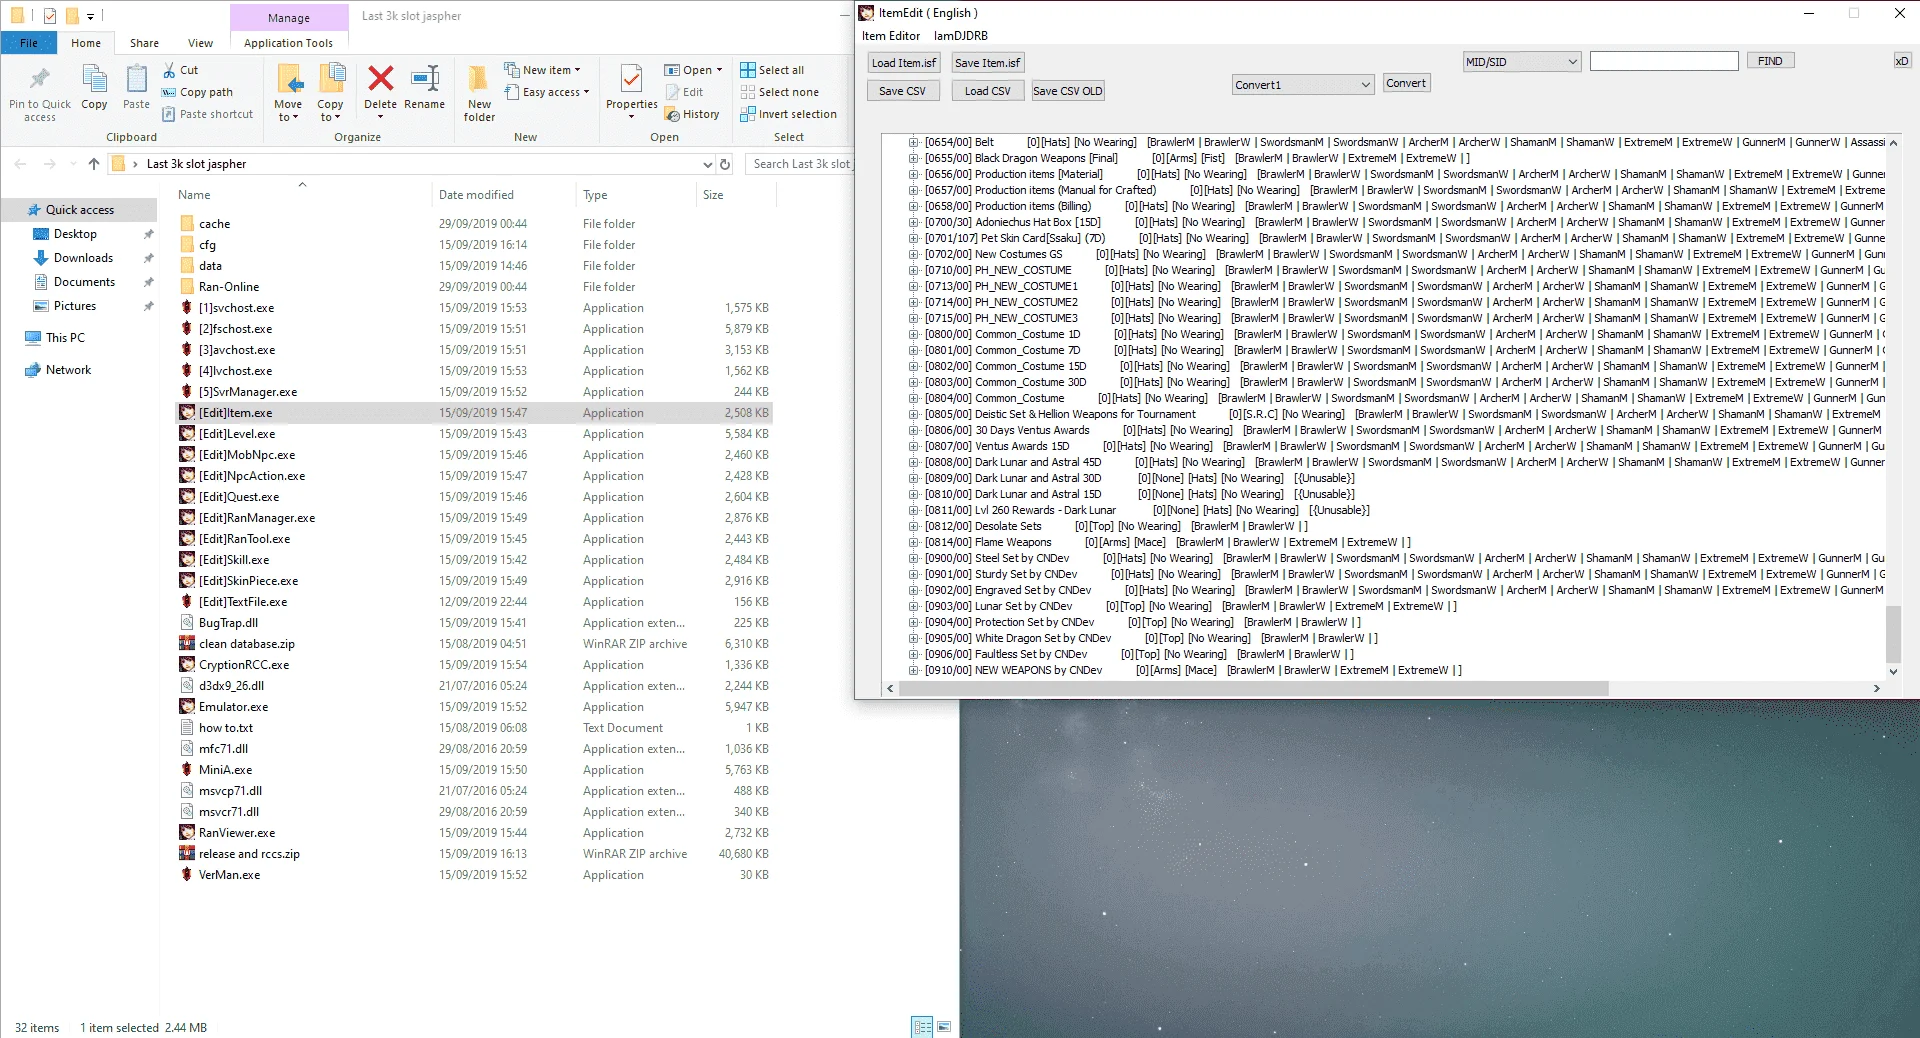1920x1038 pixels.
Task: Click the Copy icon in Clipboard group
Action: (x=94, y=80)
